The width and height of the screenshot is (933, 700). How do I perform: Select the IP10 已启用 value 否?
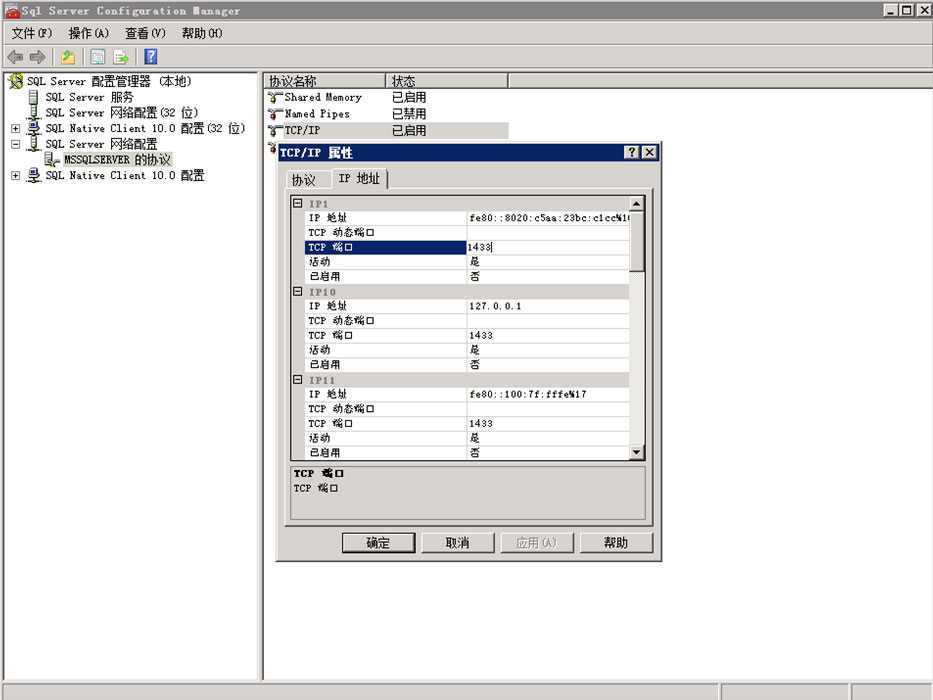click(x=547, y=364)
